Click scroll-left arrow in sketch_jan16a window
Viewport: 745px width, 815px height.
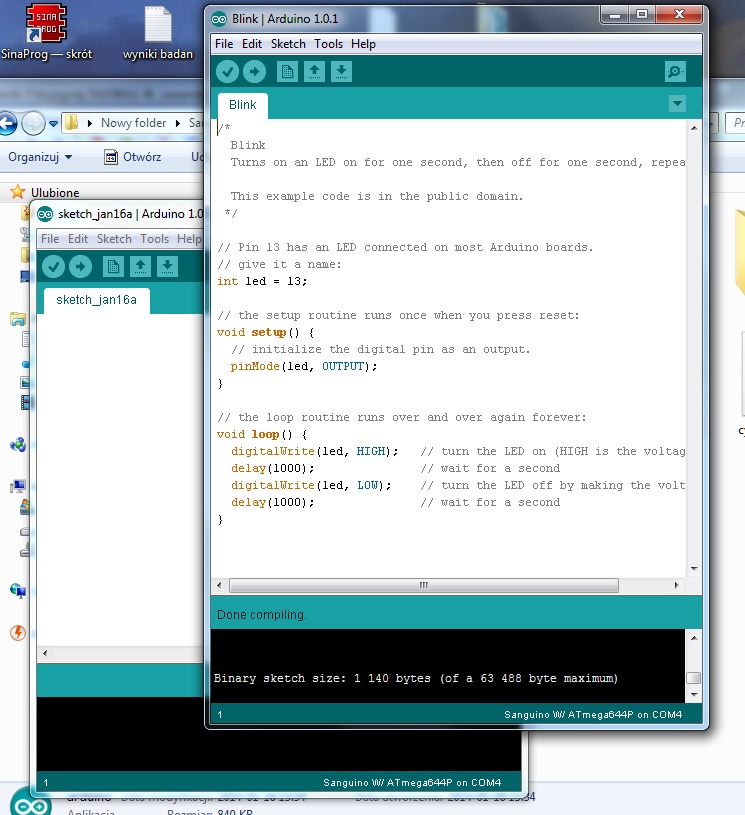(x=45, y=653)
